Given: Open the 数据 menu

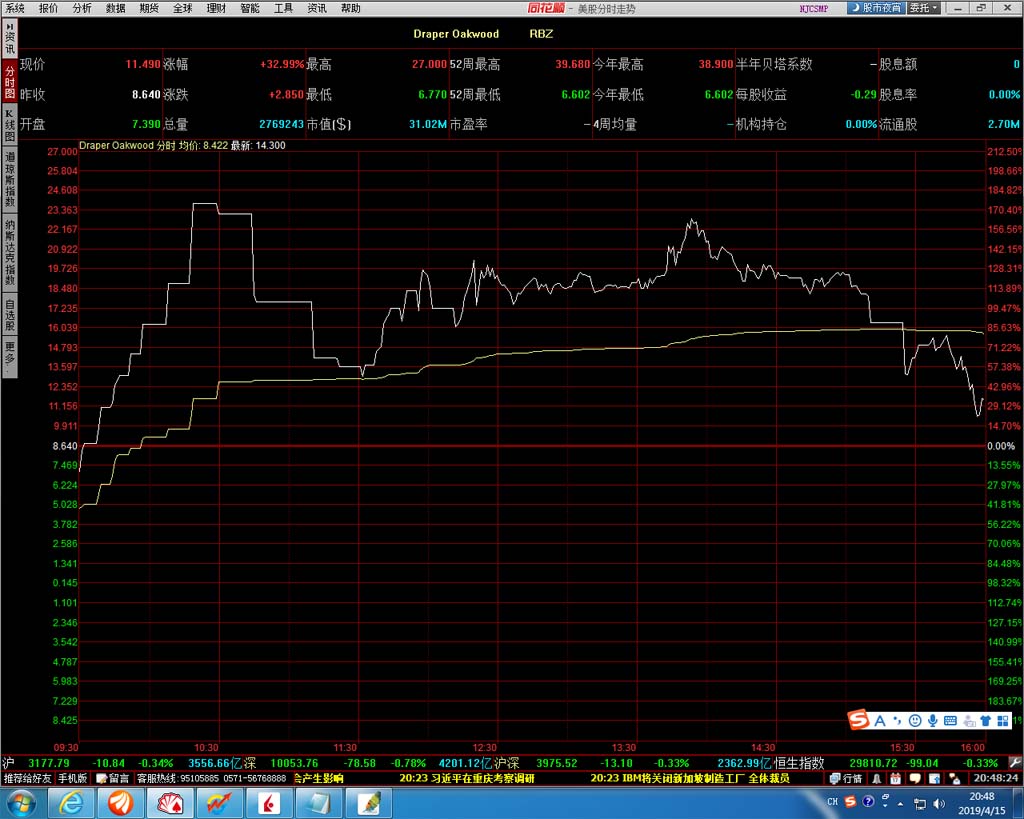Looking at the screenshot, I should click(116, 8).
